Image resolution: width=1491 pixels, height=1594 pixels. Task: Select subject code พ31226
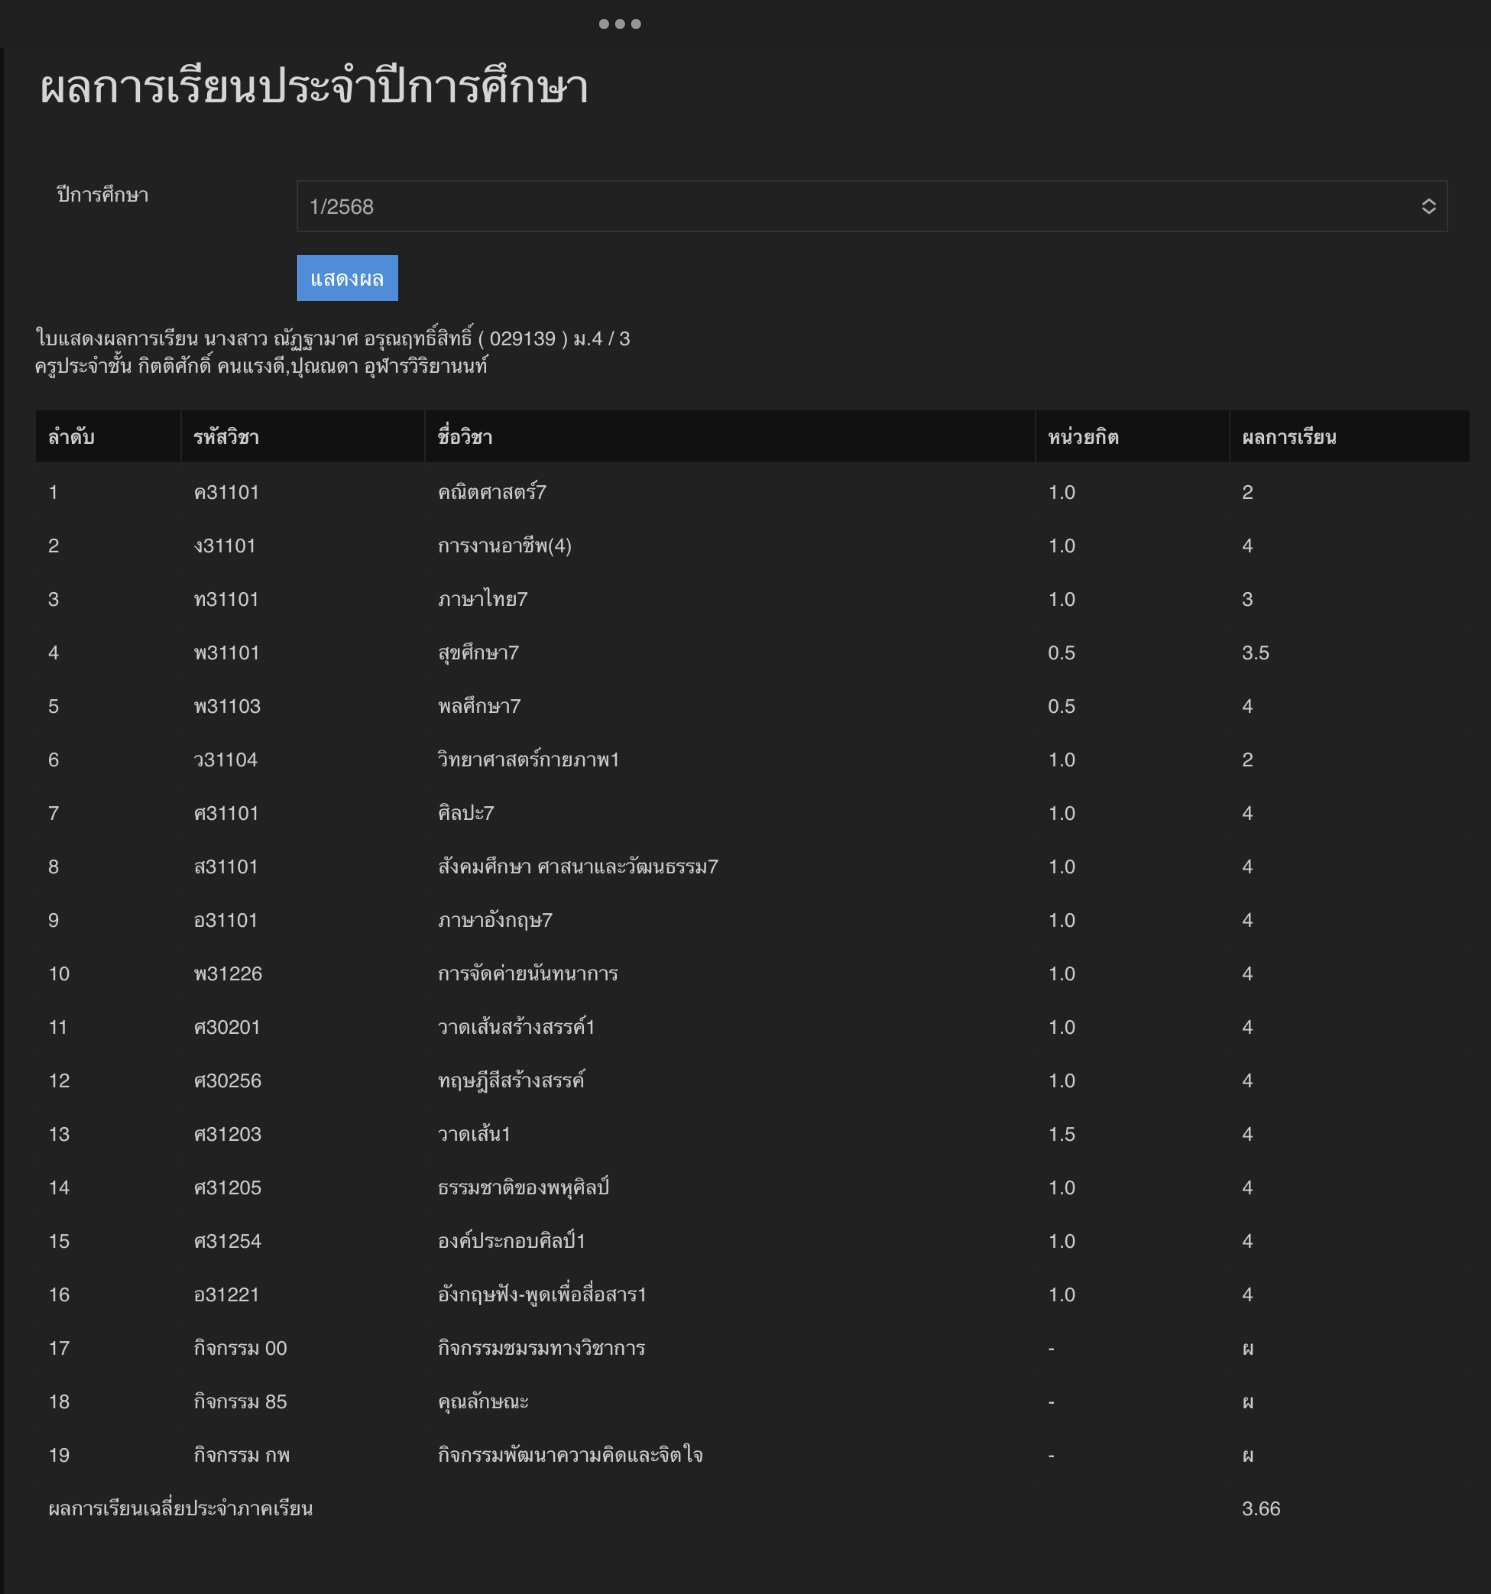tap(228, 974)
